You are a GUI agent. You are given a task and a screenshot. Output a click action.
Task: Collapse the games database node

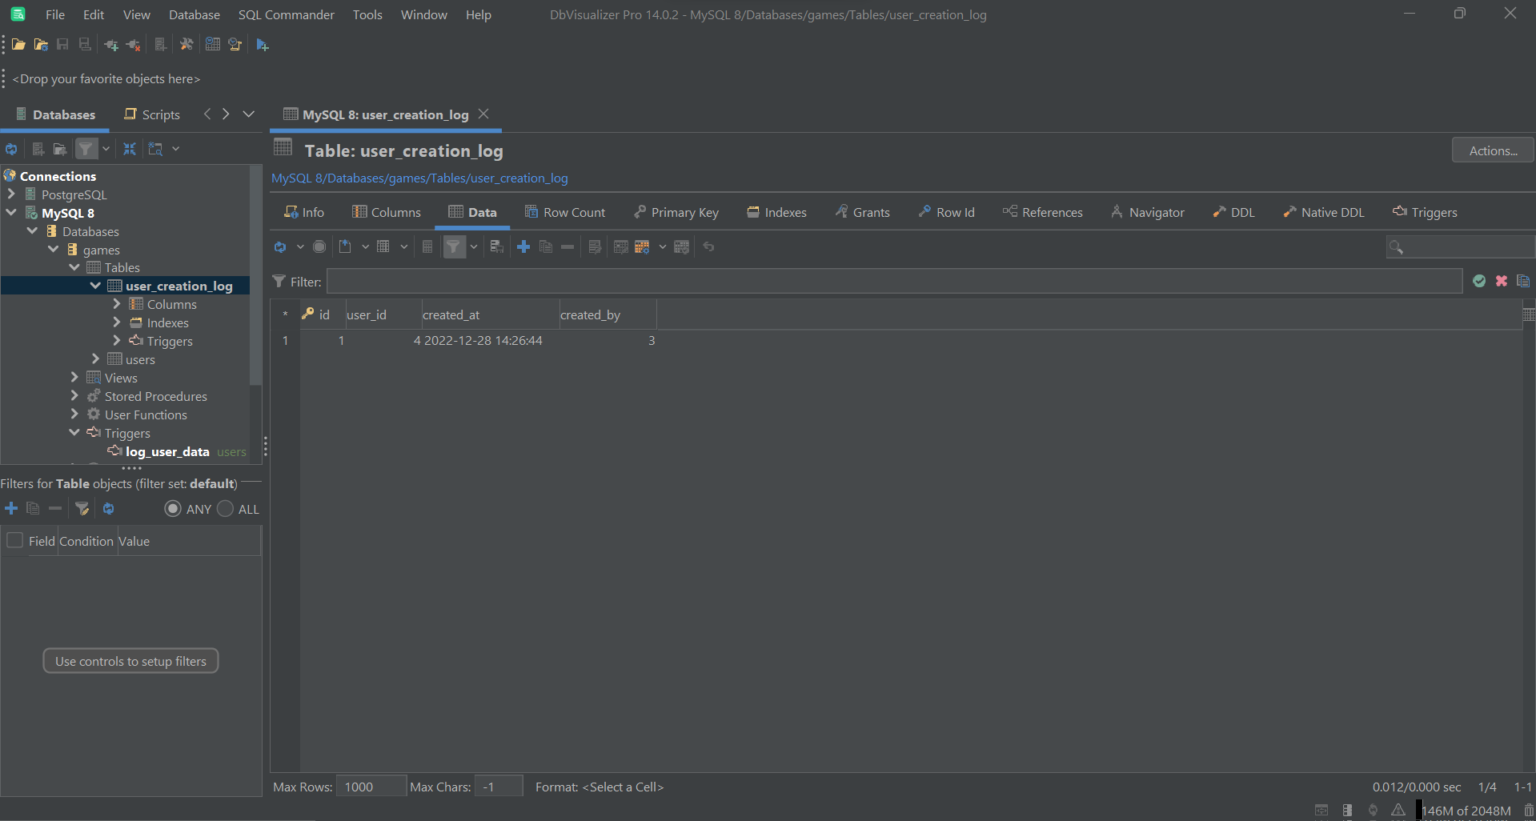[x=54, y=249]
